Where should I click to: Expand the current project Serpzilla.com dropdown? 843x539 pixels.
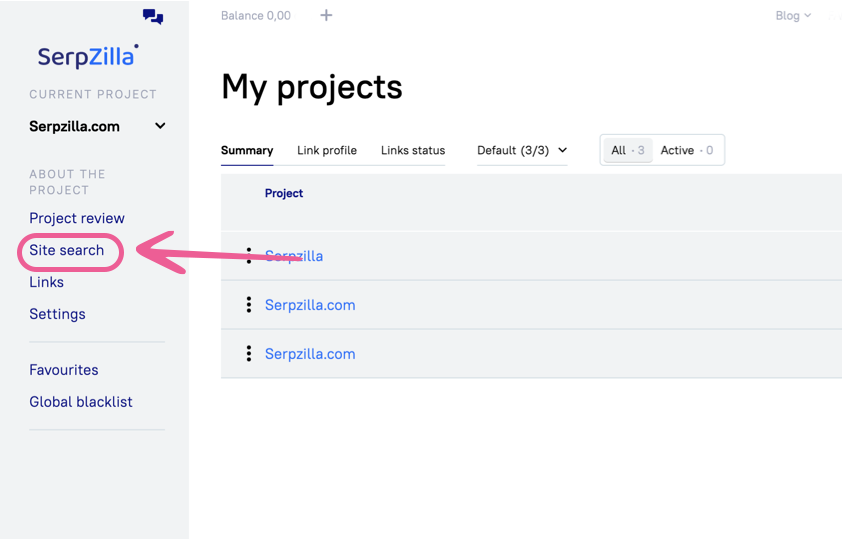click(97, 126)
